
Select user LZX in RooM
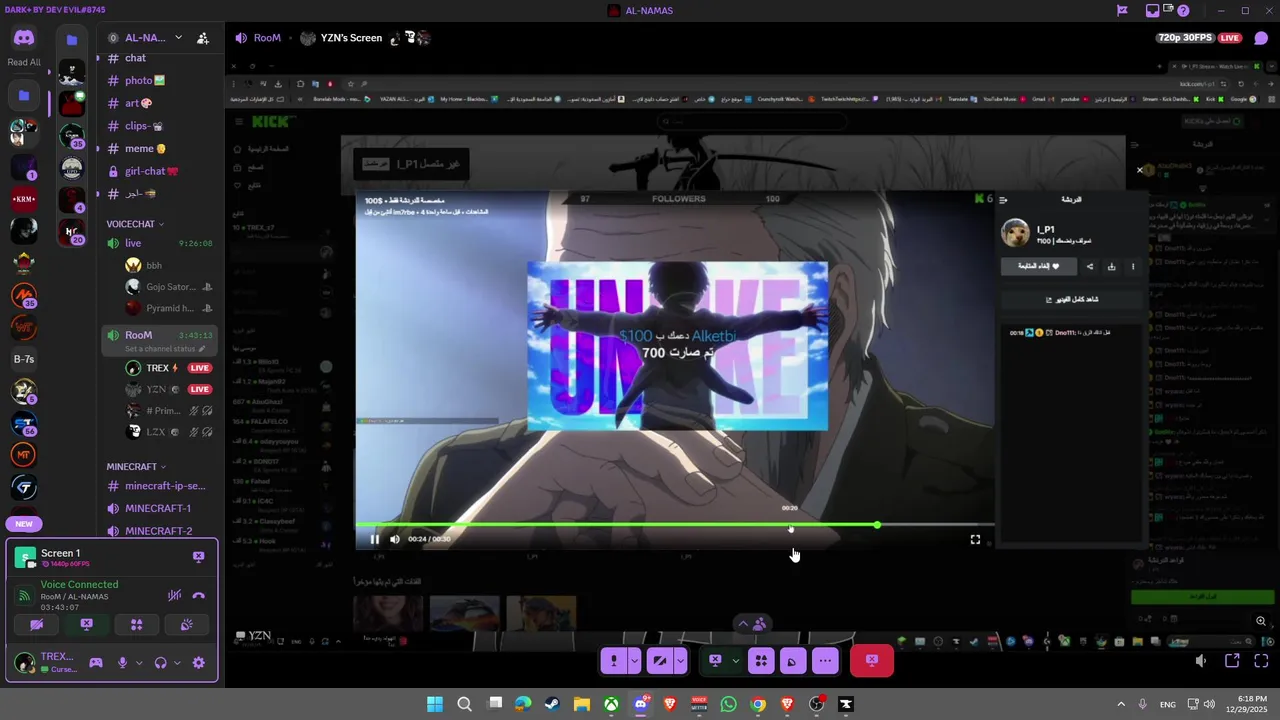(x=168, y=432)
